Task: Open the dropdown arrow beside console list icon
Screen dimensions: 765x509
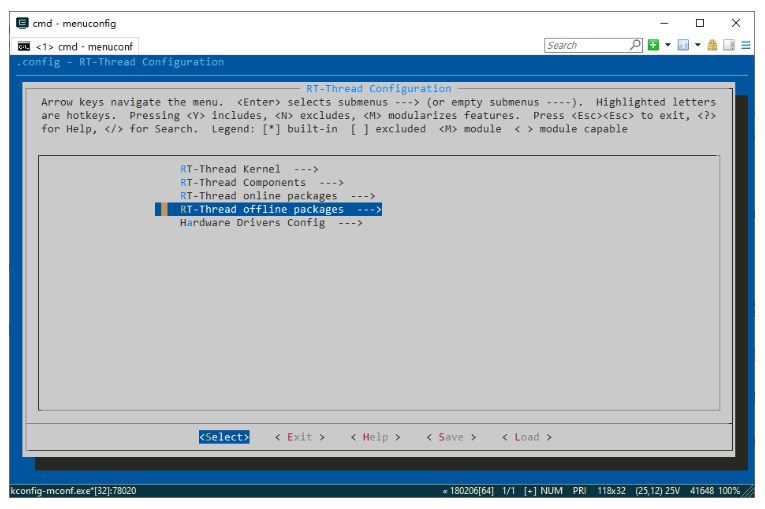Action: click(x=698, y=45)
